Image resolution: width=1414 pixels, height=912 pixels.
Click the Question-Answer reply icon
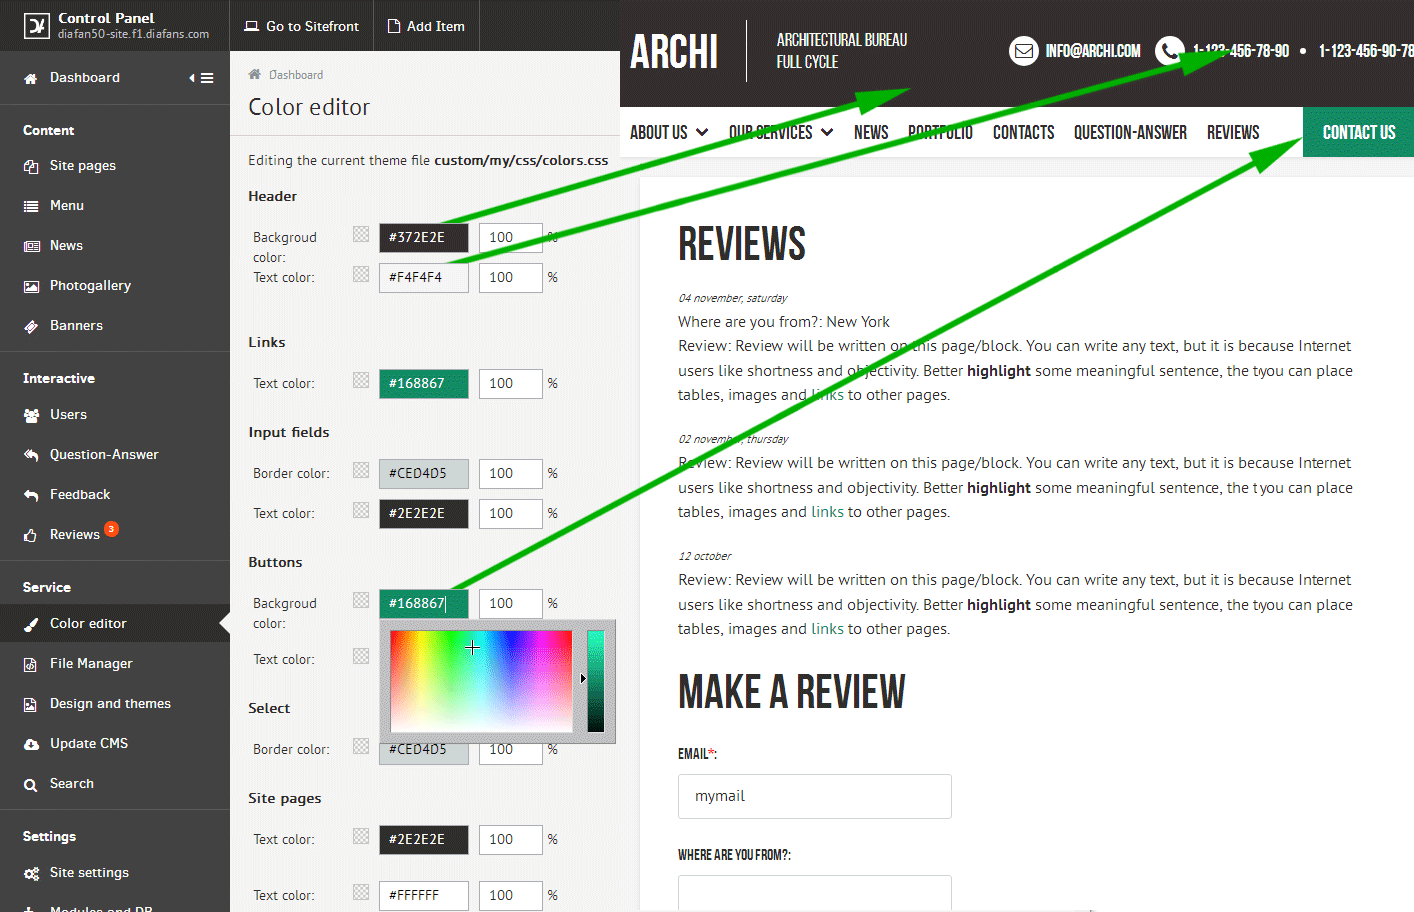click(31, 455)
